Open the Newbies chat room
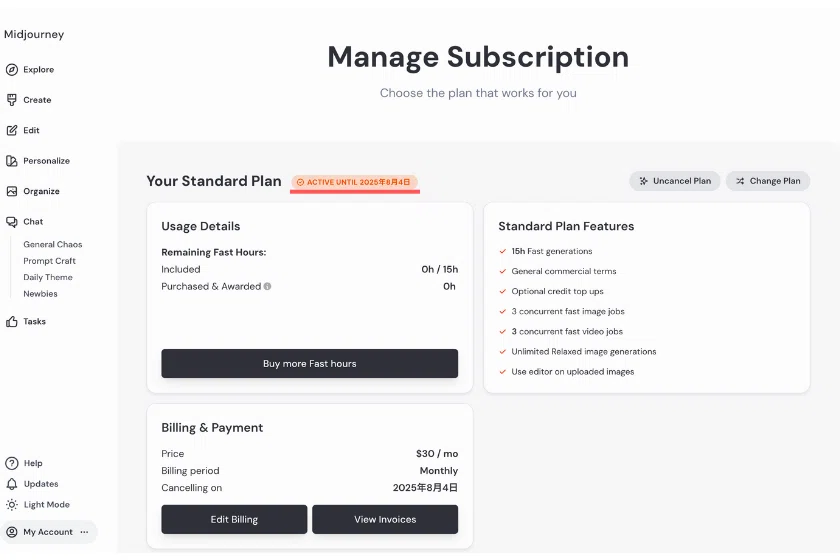 coord(40,294)
